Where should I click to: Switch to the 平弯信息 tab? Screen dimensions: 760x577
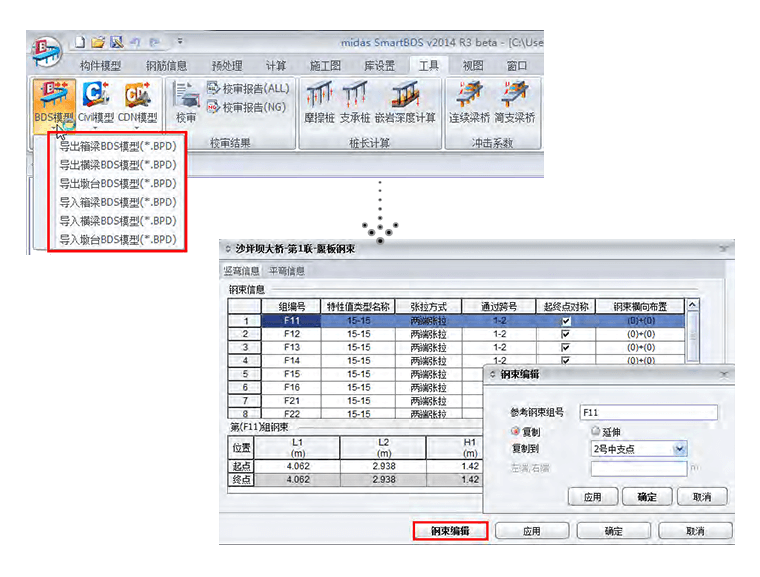click(x=286, y=271)
